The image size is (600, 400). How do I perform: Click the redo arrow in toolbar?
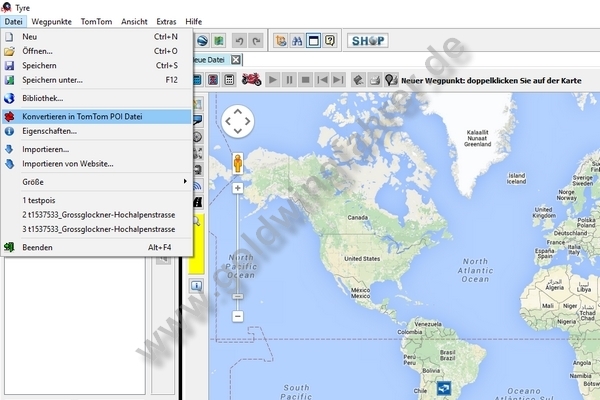click(255, 40)
